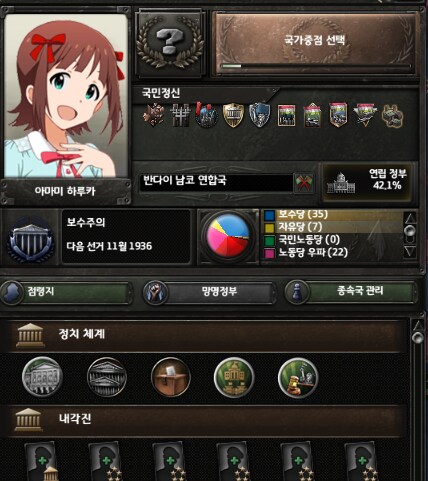Screen dimensions: 428x481
Task: Click the ballot box political system icon
Action: [x=171, y=377]
